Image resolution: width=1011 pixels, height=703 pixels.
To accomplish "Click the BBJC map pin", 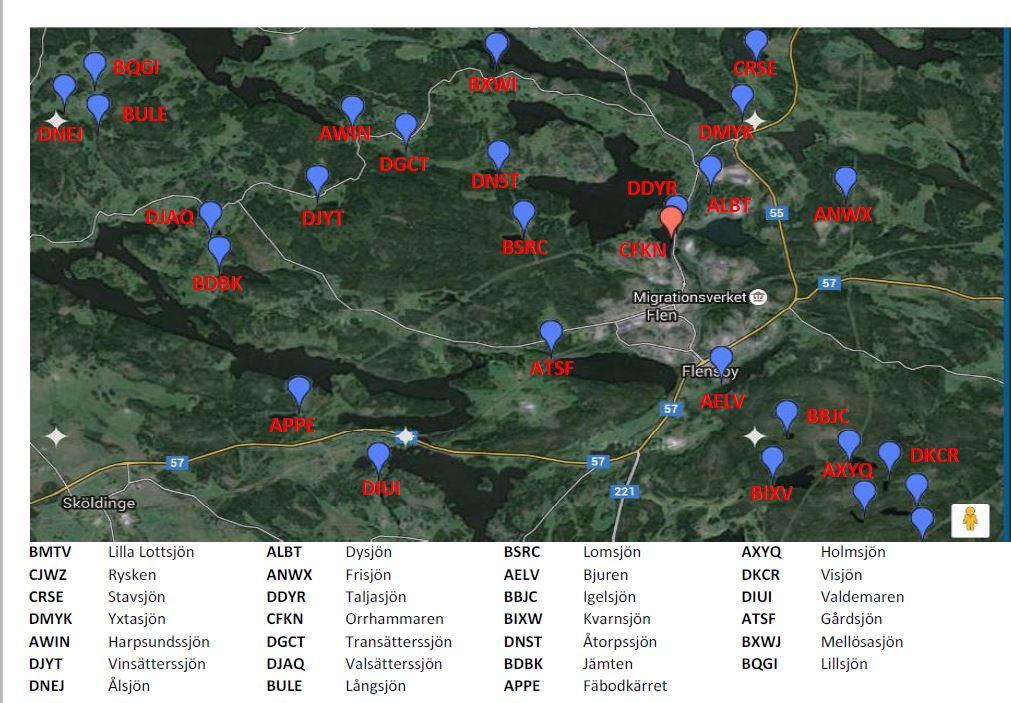I will tap(787, 415).
